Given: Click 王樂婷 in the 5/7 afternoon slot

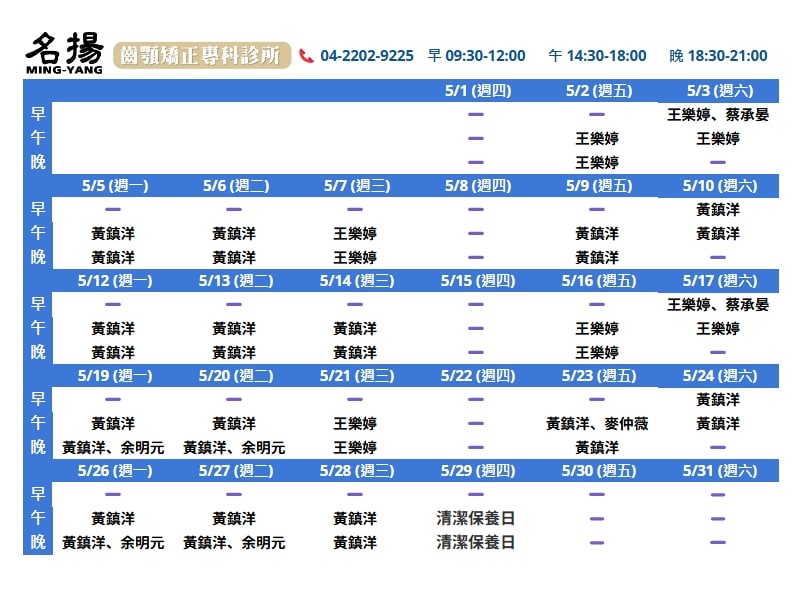Looking at the screenshot, I should tap(355, 234).
